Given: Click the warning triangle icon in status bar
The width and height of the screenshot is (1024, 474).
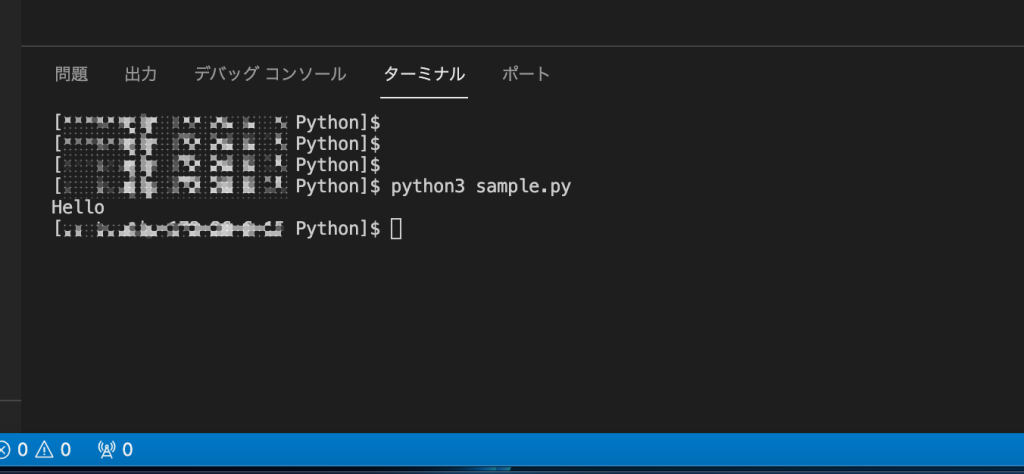Looking at the screenshot, I should pyautogui.click(x=45, y=450).
